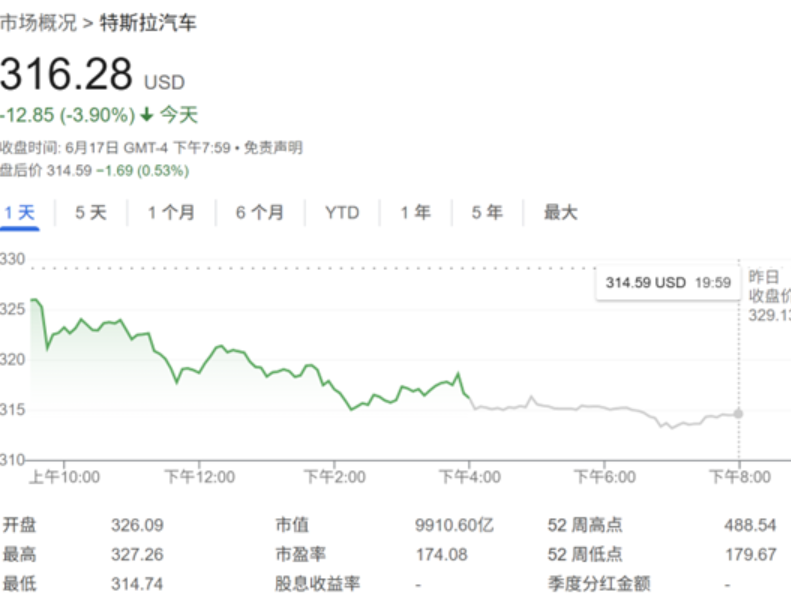Click the 收盘时间 6月17日 timestamp text
Viewport: 791px width, 604px height.
[x=115, y=148]
